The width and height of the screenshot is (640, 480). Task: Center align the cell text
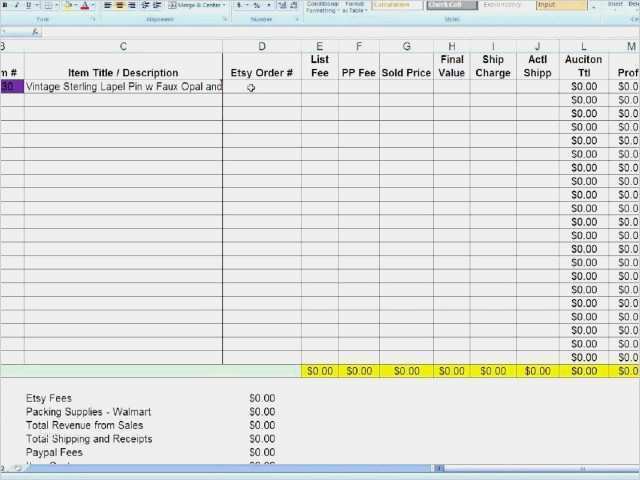(x=120, y=6)
